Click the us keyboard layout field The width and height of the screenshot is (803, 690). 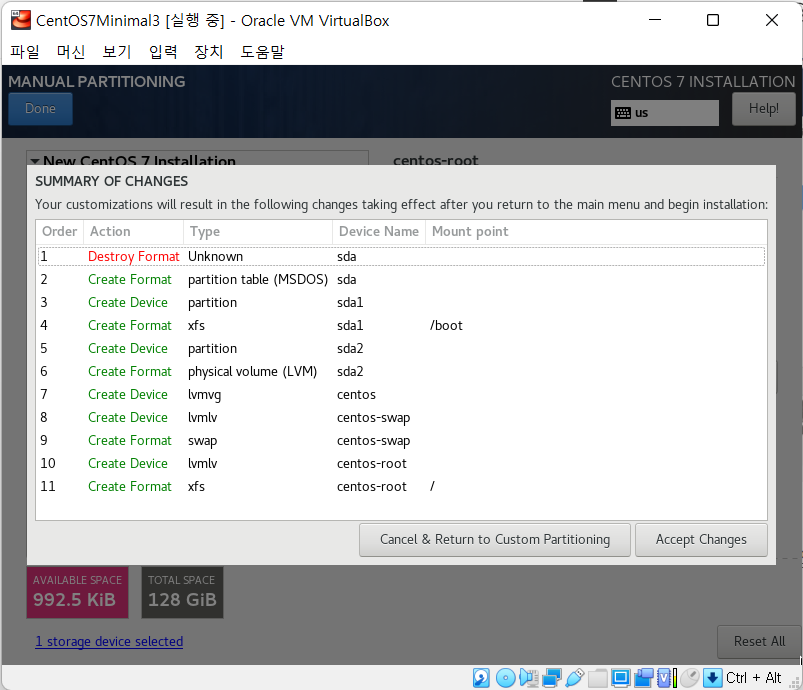(665, 113)
